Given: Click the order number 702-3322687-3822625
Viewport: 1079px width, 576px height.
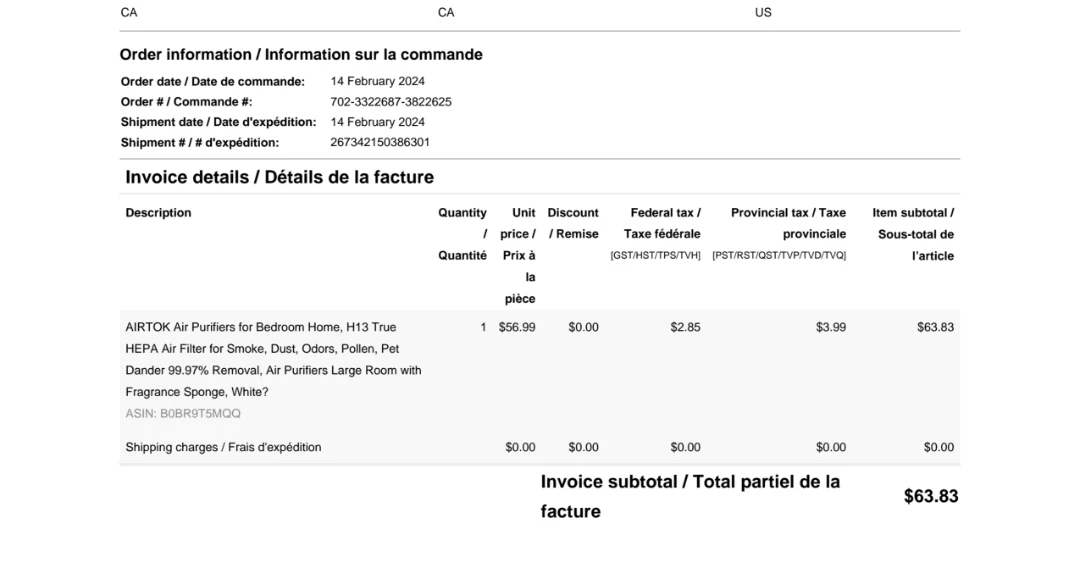Looking at the screenshot, I should (390, 102).
